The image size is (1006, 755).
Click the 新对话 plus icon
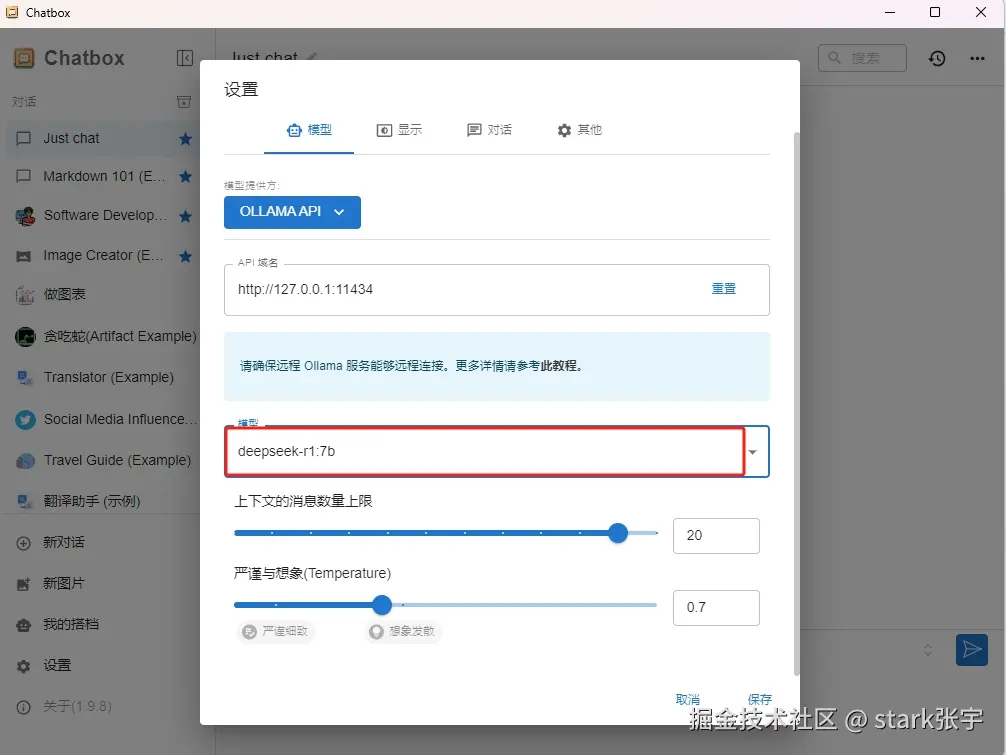pos(23,543)
